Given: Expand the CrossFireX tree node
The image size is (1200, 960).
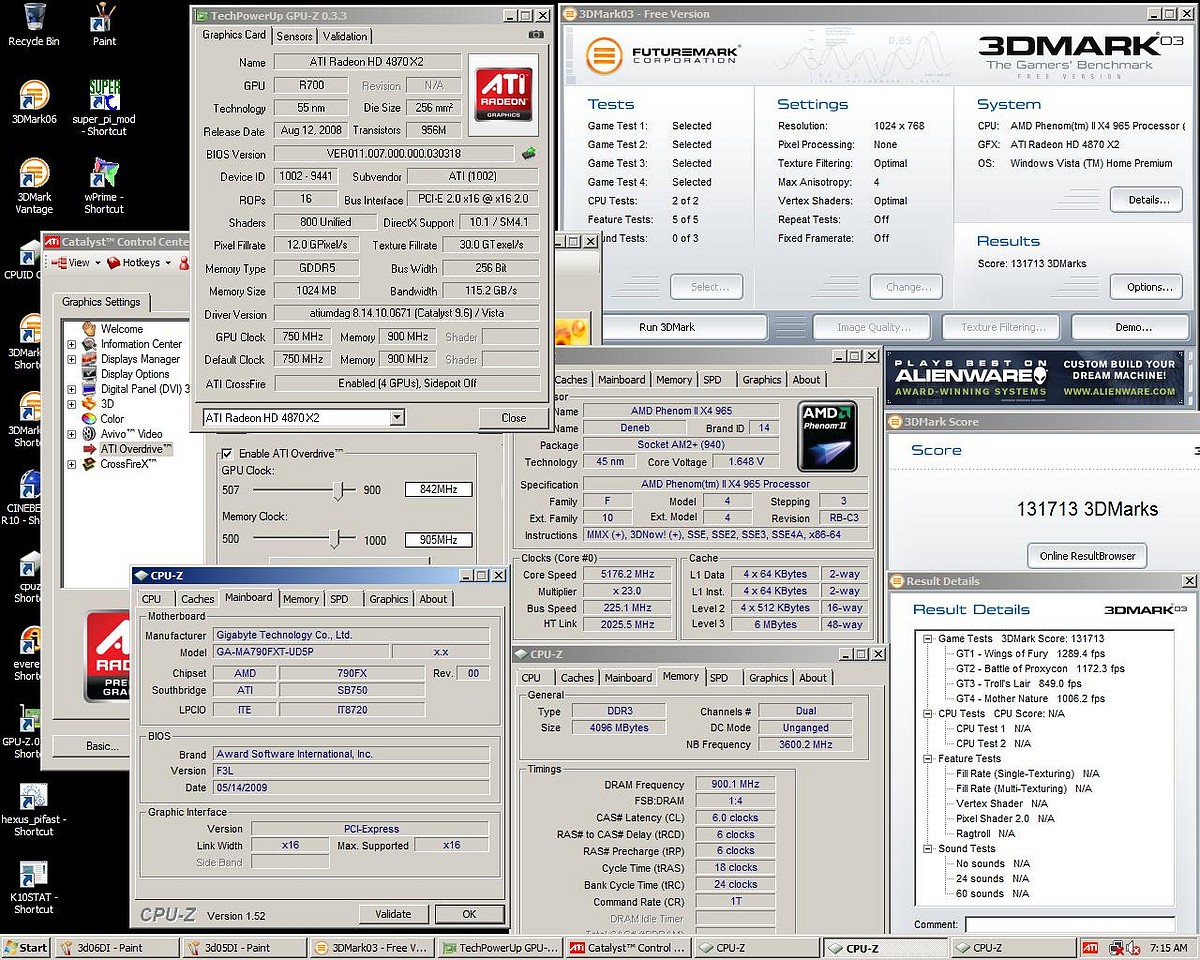Looking at the screenshot, I should [x=72, y=464].
